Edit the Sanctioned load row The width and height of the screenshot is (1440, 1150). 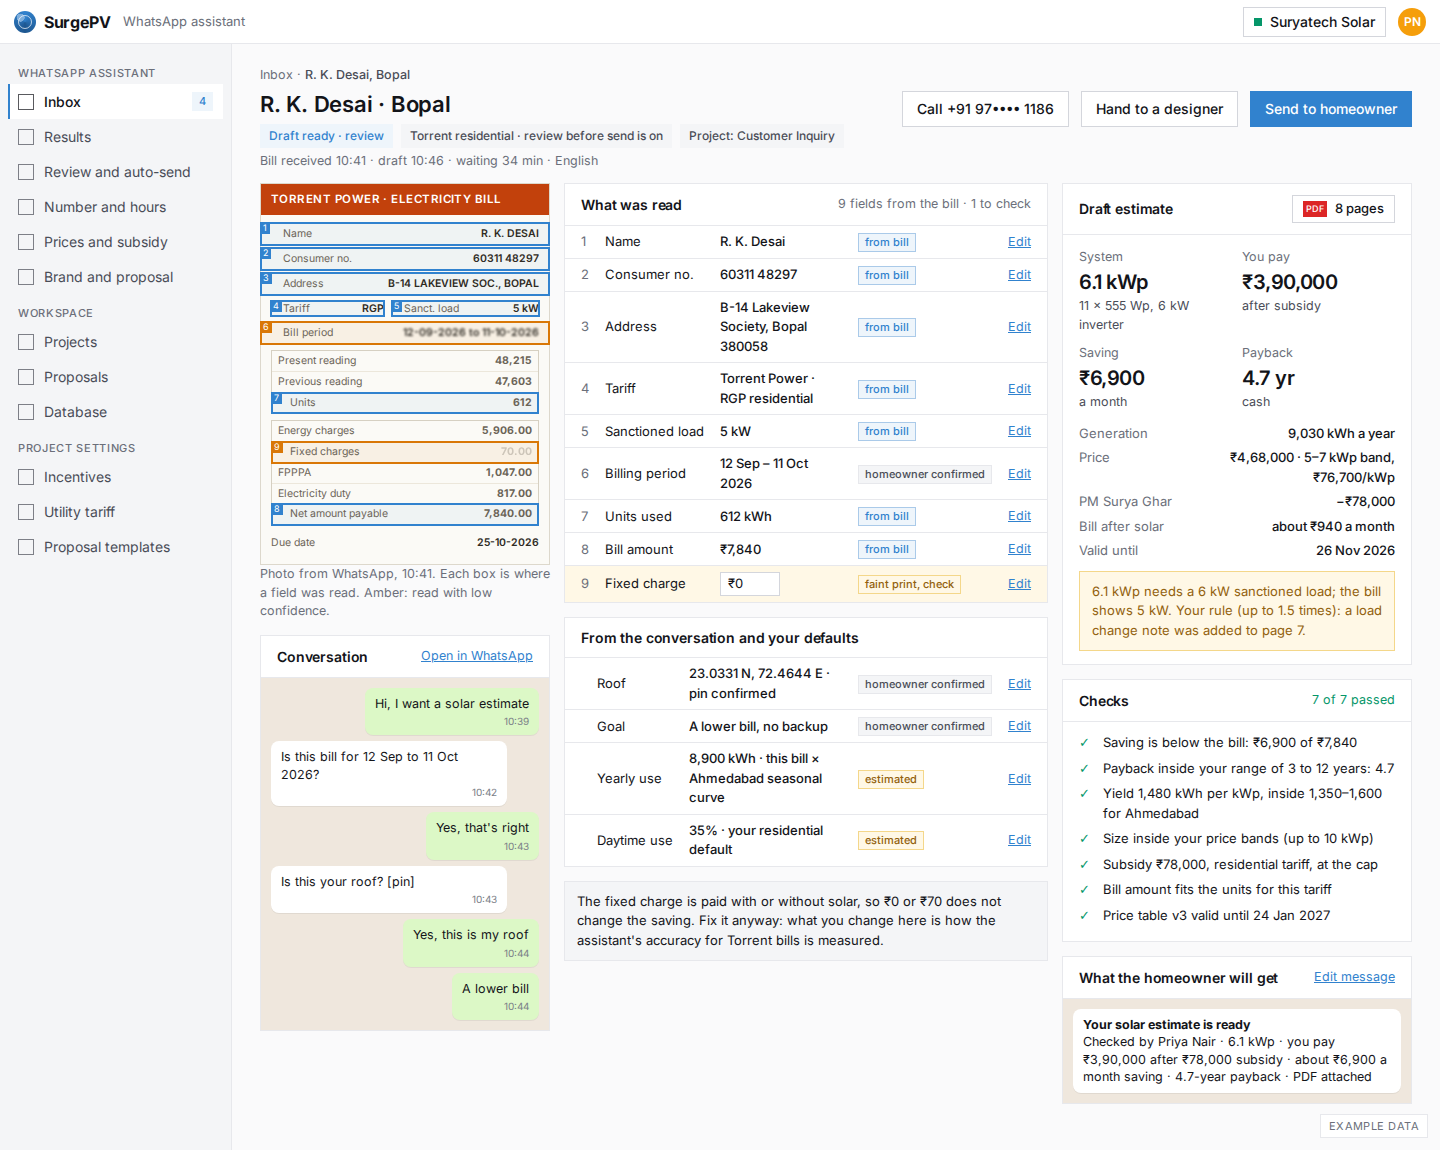click(x=1019, y=431)
